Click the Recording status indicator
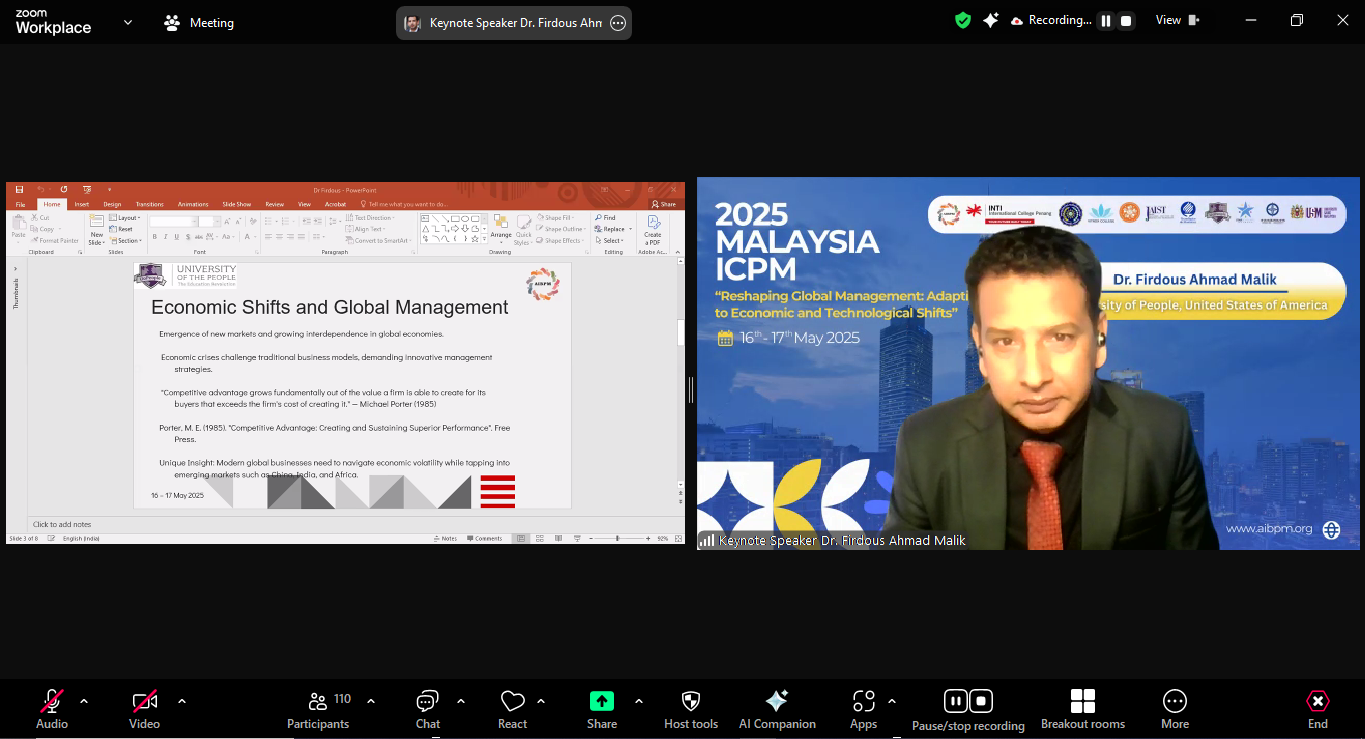Screen dimensions: 1365x739 click(x=1051, y=20)
